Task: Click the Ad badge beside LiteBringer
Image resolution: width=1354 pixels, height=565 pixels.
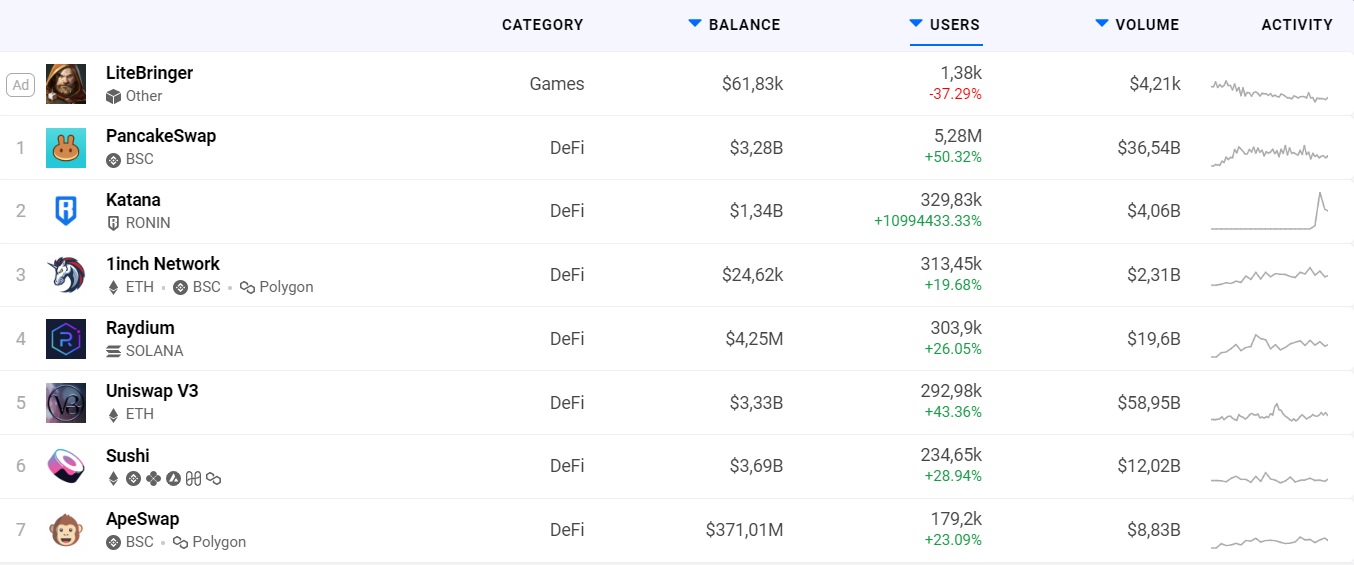Action: point(20,85)
